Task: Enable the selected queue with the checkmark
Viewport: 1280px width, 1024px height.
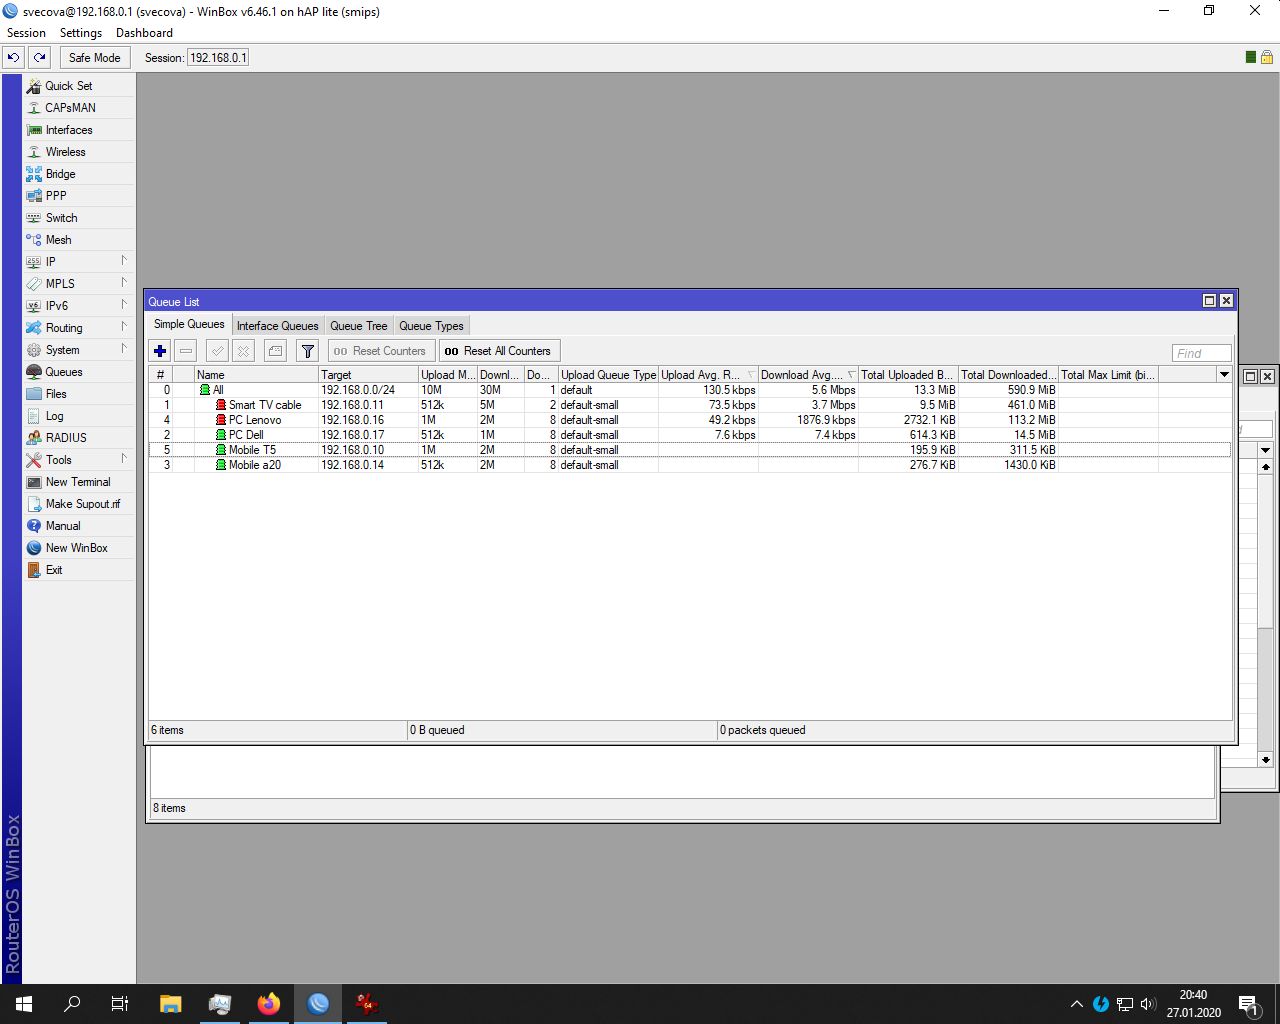Action: 217,351
